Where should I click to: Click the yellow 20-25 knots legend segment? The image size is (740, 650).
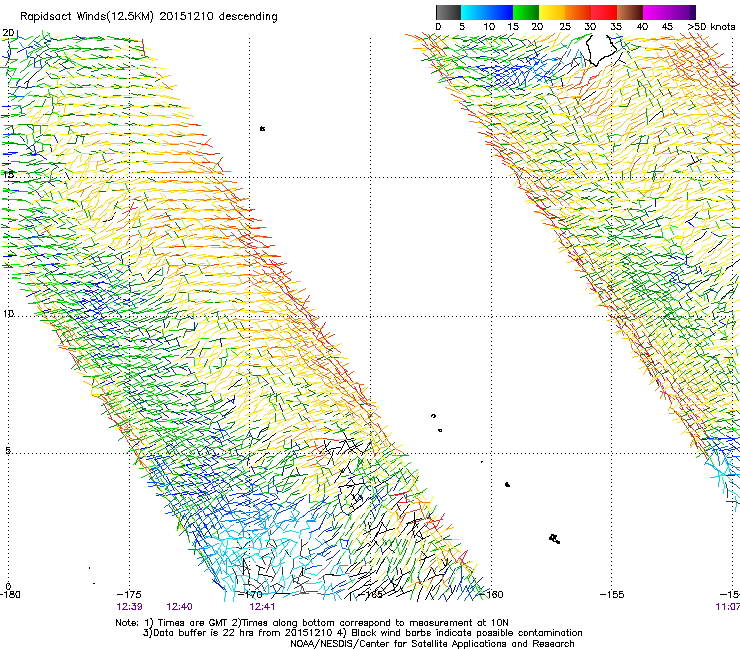[552, 12]
